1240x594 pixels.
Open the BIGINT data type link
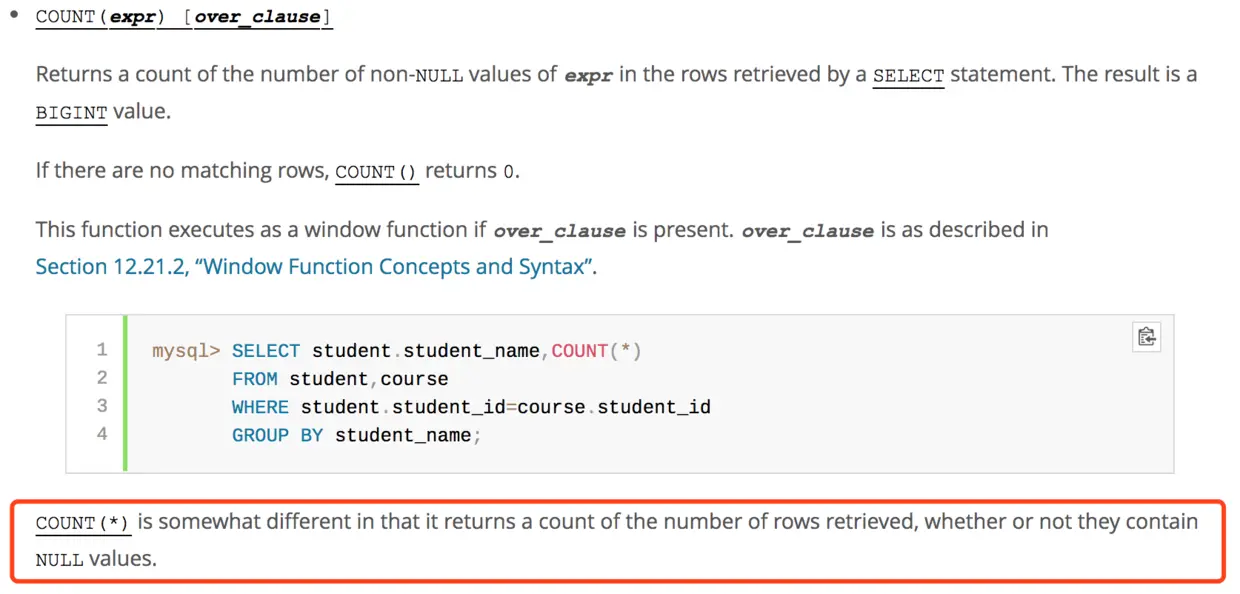pyautogui.click(x=71, y=112)
